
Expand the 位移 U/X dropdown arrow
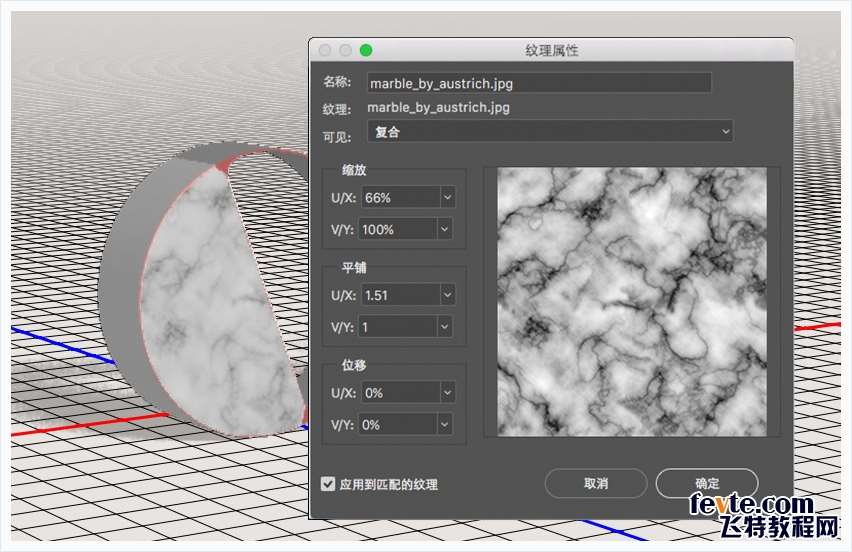[x=448, y=392]
